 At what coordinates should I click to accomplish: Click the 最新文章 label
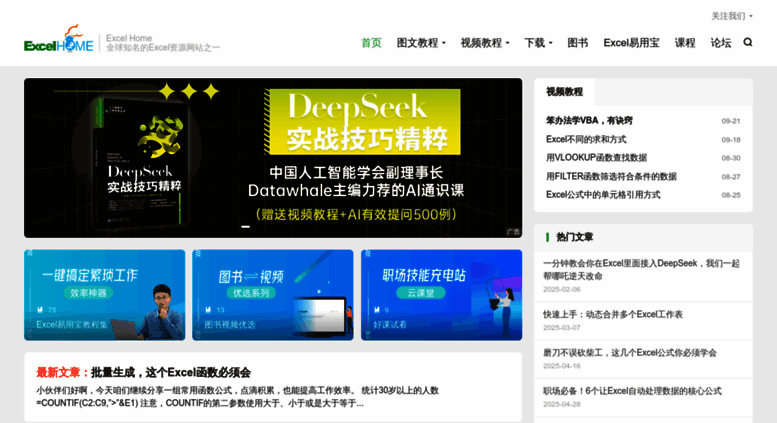click(x=62, y=372)
